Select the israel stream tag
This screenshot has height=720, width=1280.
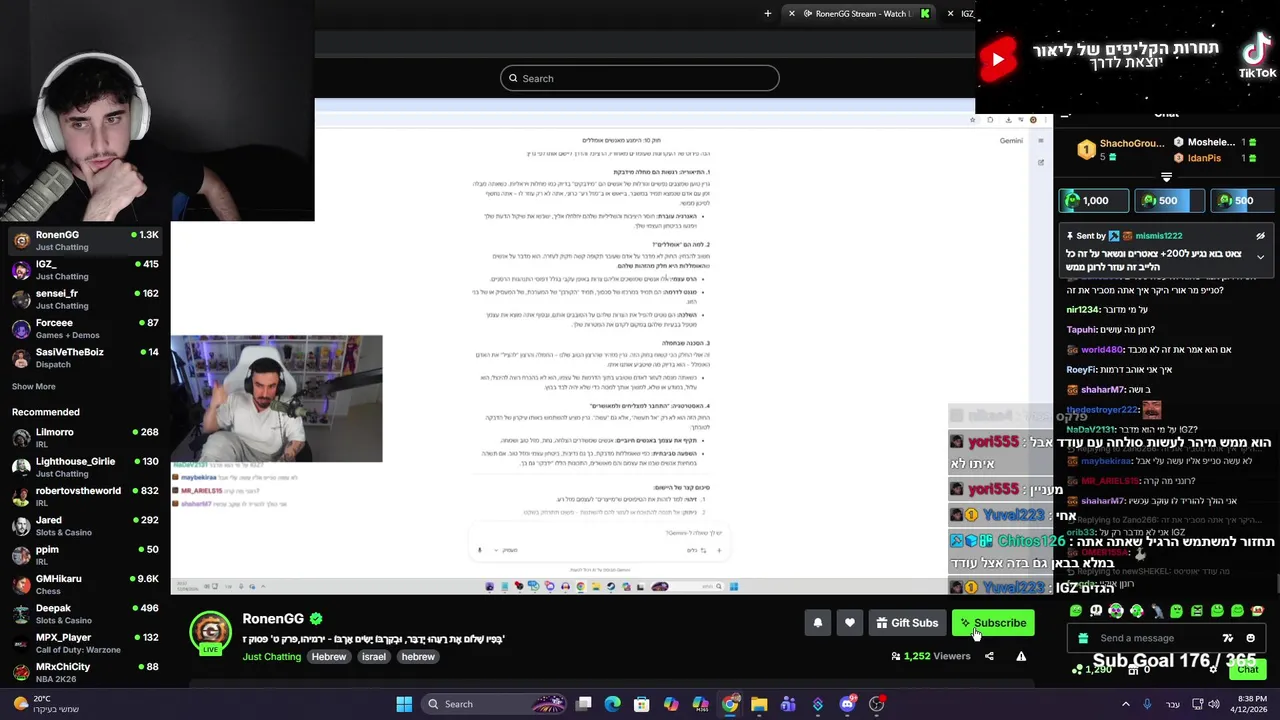(x=374, y=657)
